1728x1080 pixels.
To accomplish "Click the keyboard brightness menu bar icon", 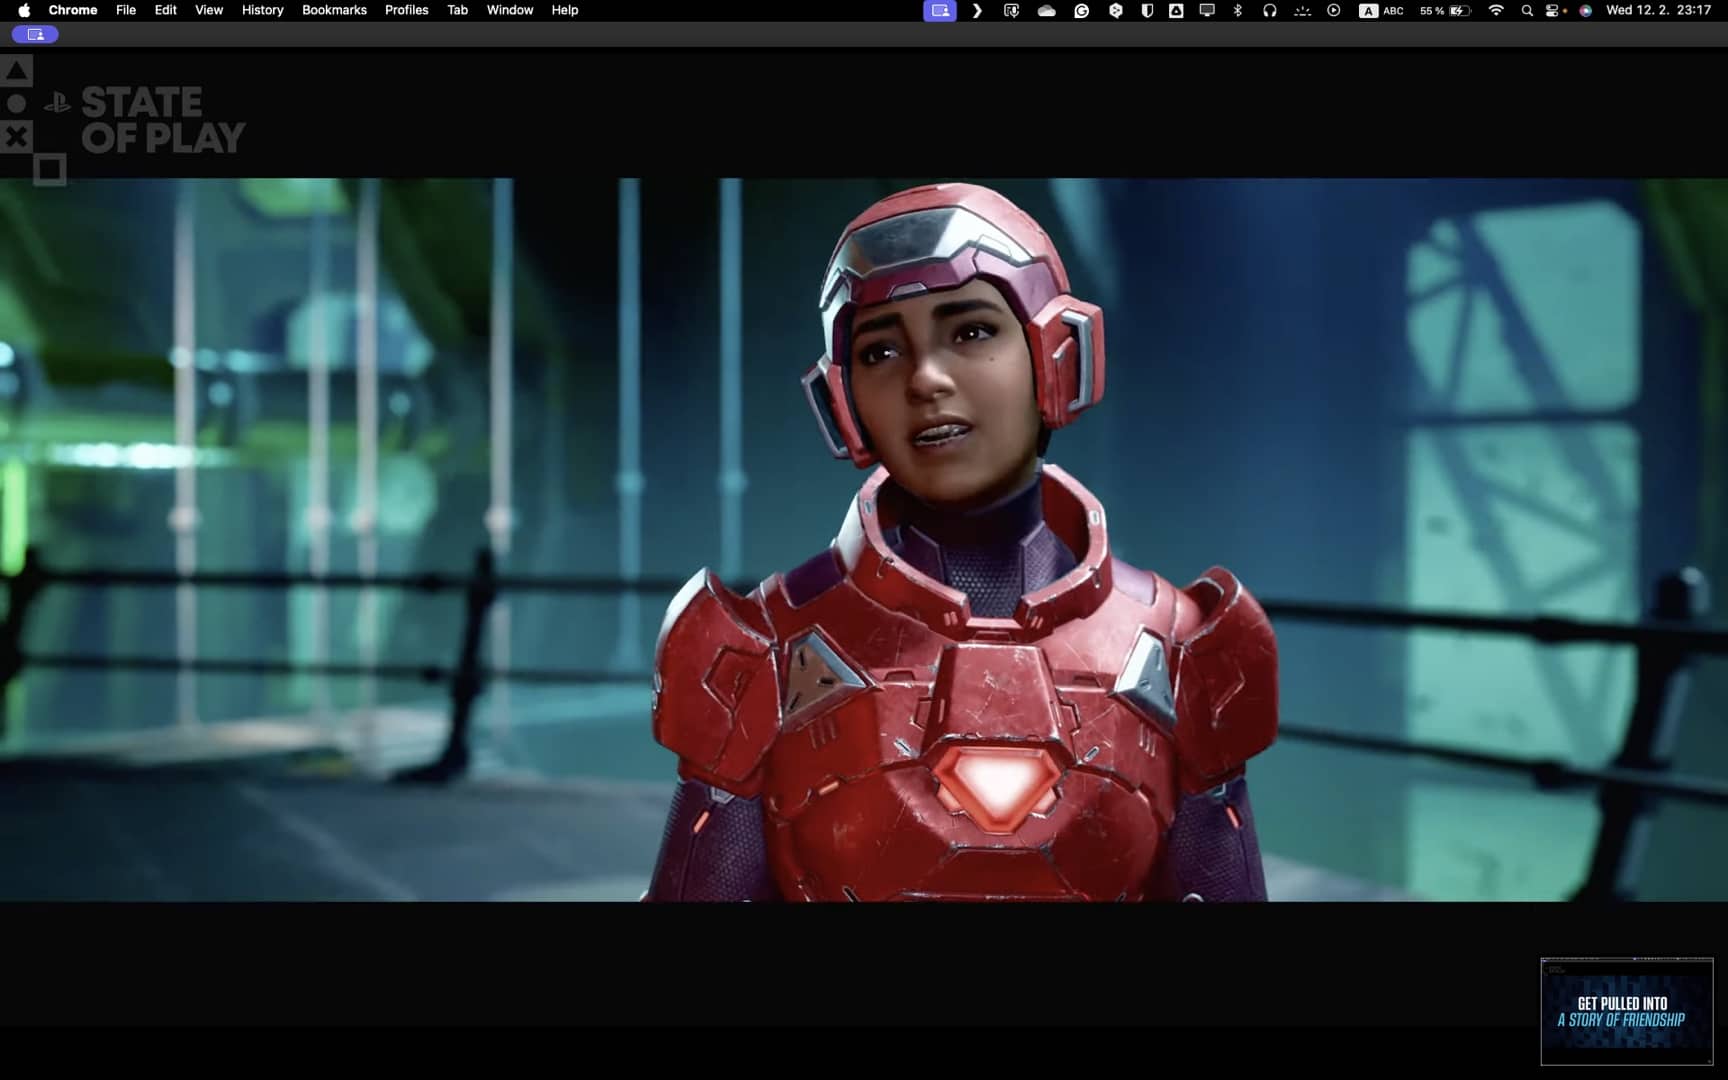I will [x=1302, y=10].
